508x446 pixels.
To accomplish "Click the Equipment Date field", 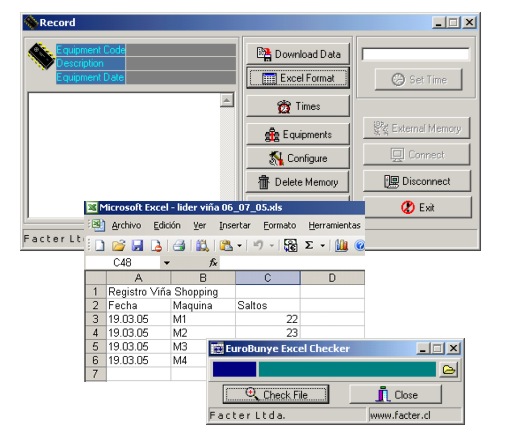I will coord(180,77).
